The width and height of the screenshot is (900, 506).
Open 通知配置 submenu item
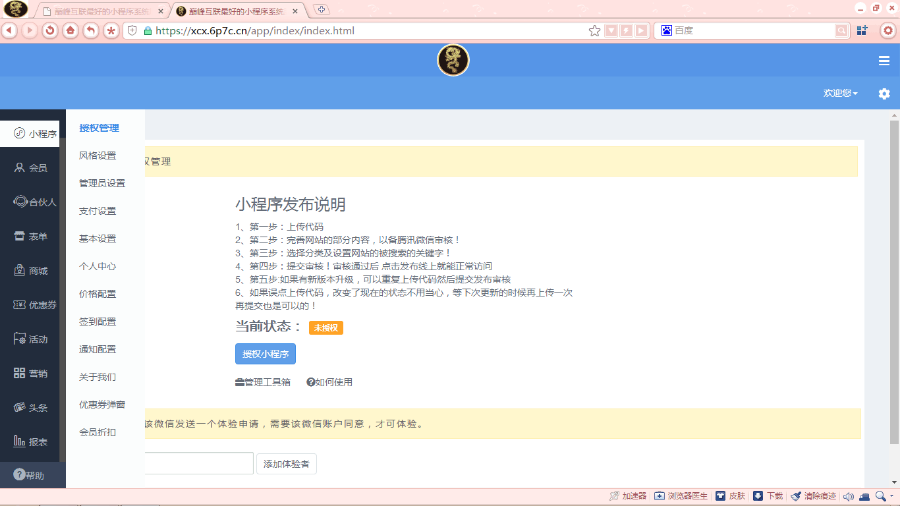click(98, 349)
